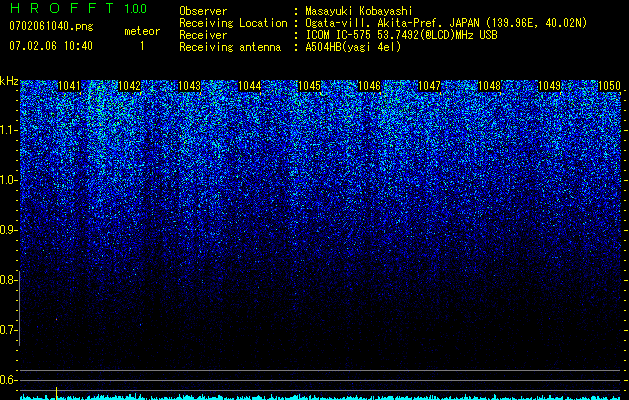This screenshot has width=629, height=400.
Task: Click the 1042 time marker
Action: coord(130,86)
